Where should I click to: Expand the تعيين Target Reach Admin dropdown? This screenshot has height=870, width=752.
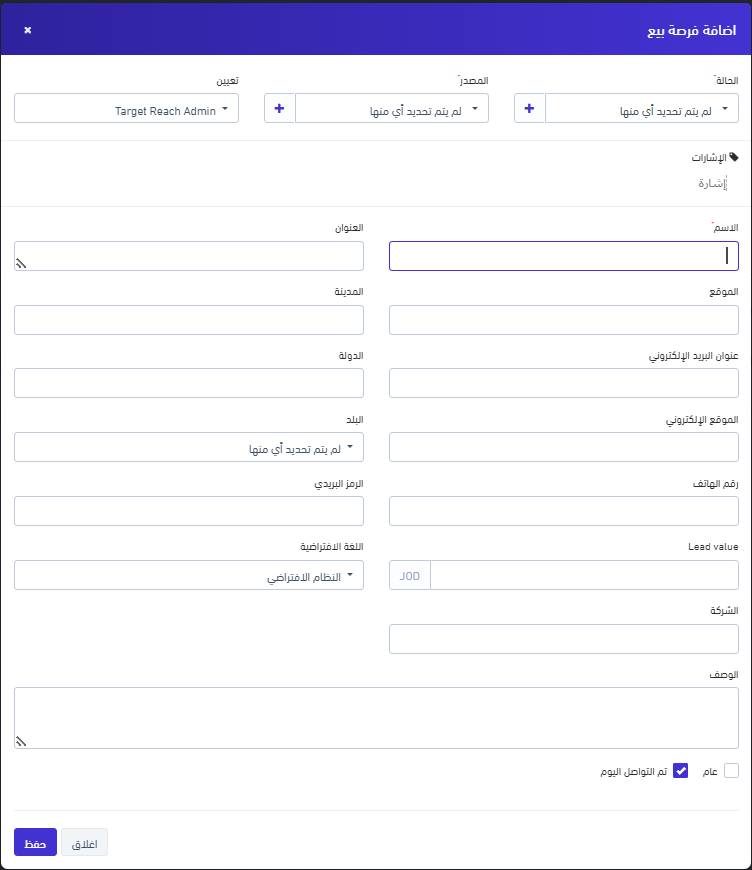click(x=127, y=108)
